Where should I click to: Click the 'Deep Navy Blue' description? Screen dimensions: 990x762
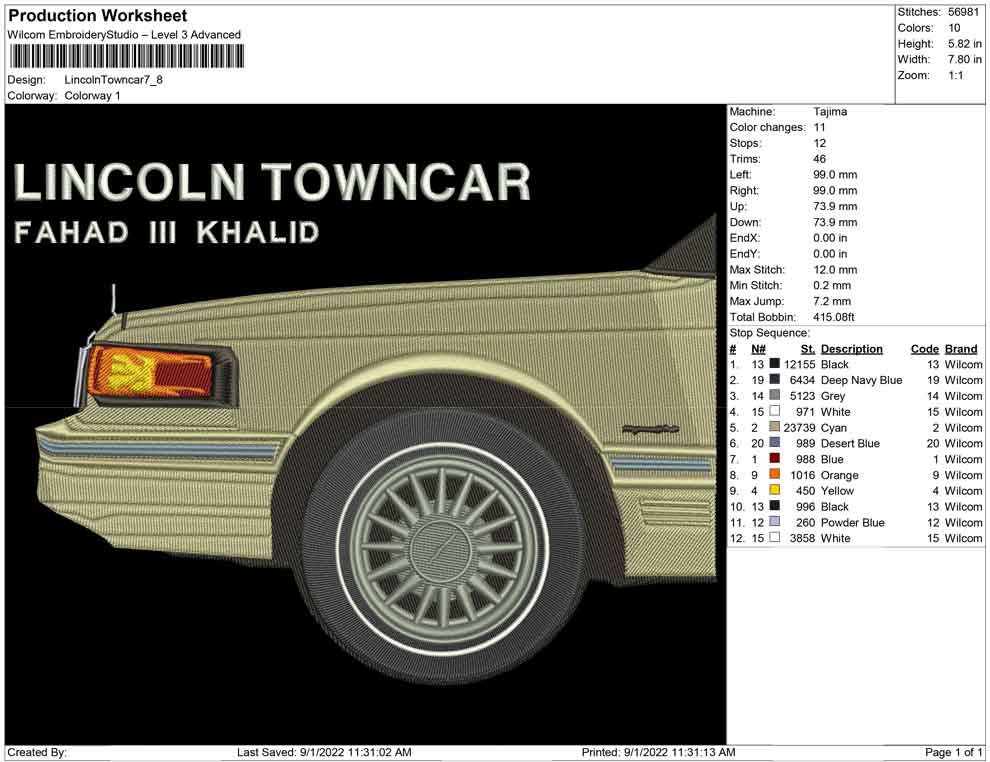(861, 380)
